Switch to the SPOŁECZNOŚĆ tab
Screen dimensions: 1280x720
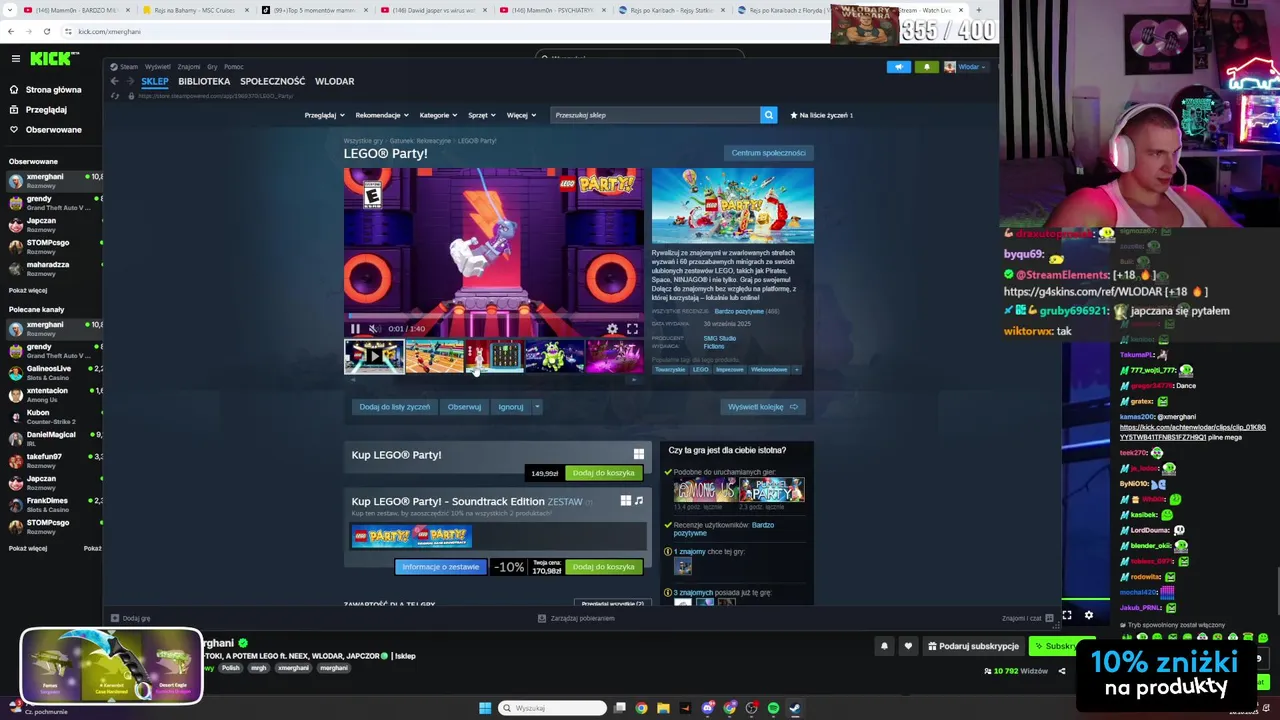pyautogui.click(x=272, y=81)
